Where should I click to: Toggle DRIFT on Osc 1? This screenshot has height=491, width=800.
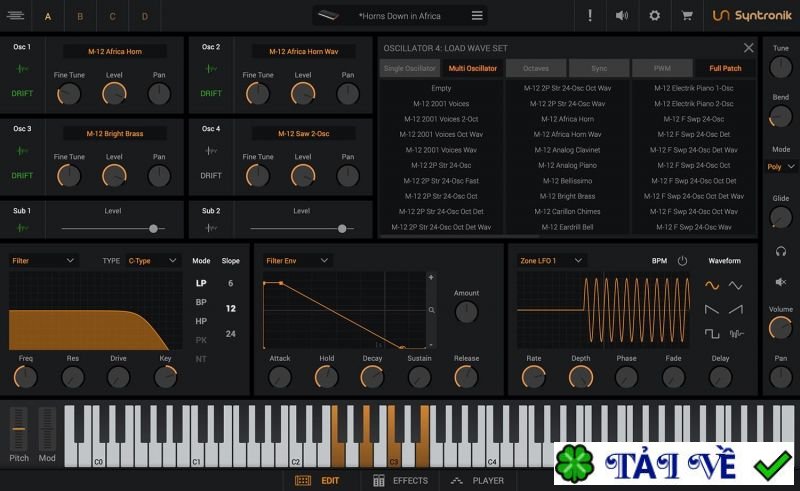(22, 93)
